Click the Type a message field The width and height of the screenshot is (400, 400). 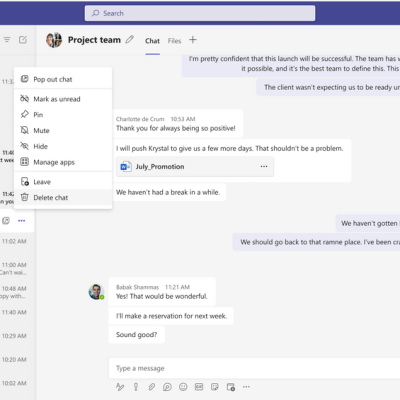click(254, 368)
